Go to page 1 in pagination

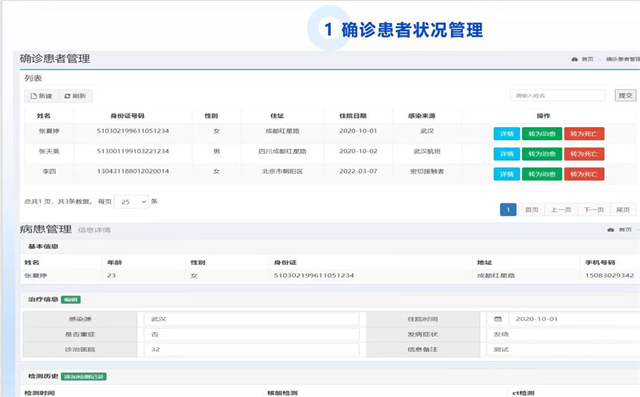508,210
